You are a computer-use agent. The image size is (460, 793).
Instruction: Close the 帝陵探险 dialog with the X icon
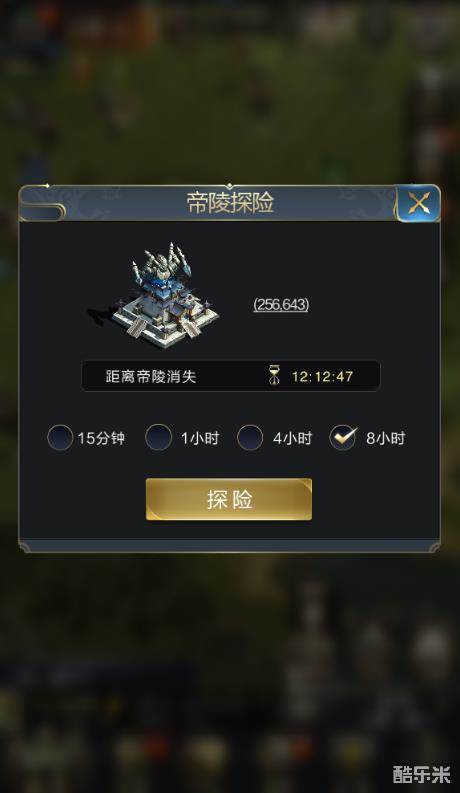(419, 204)
